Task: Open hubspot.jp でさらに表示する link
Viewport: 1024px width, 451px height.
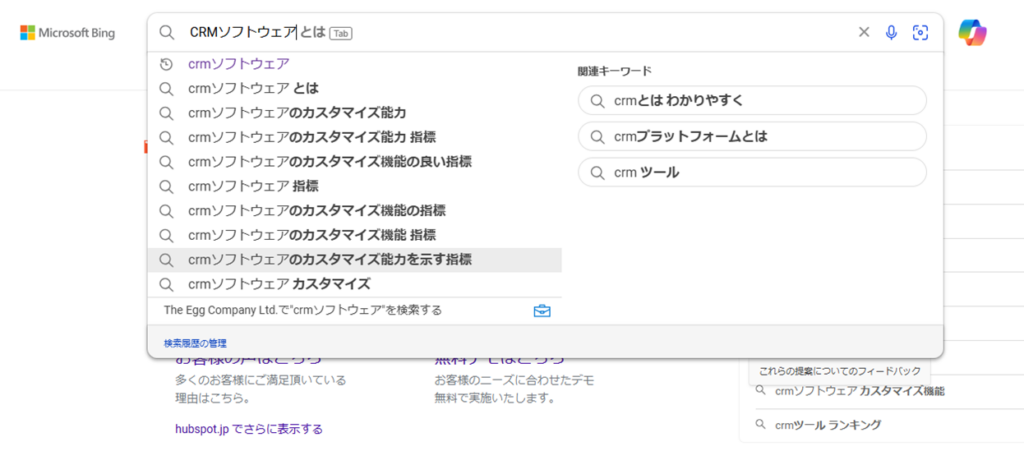Action: point(249,429)
